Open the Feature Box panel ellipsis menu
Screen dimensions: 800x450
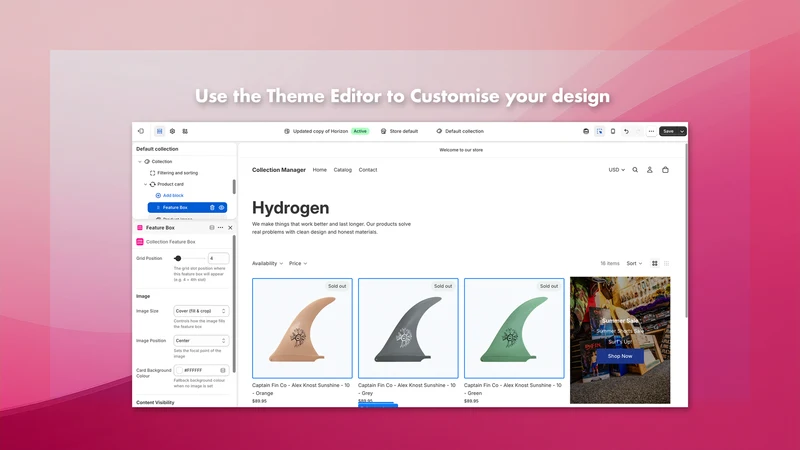tap(220, 228)
